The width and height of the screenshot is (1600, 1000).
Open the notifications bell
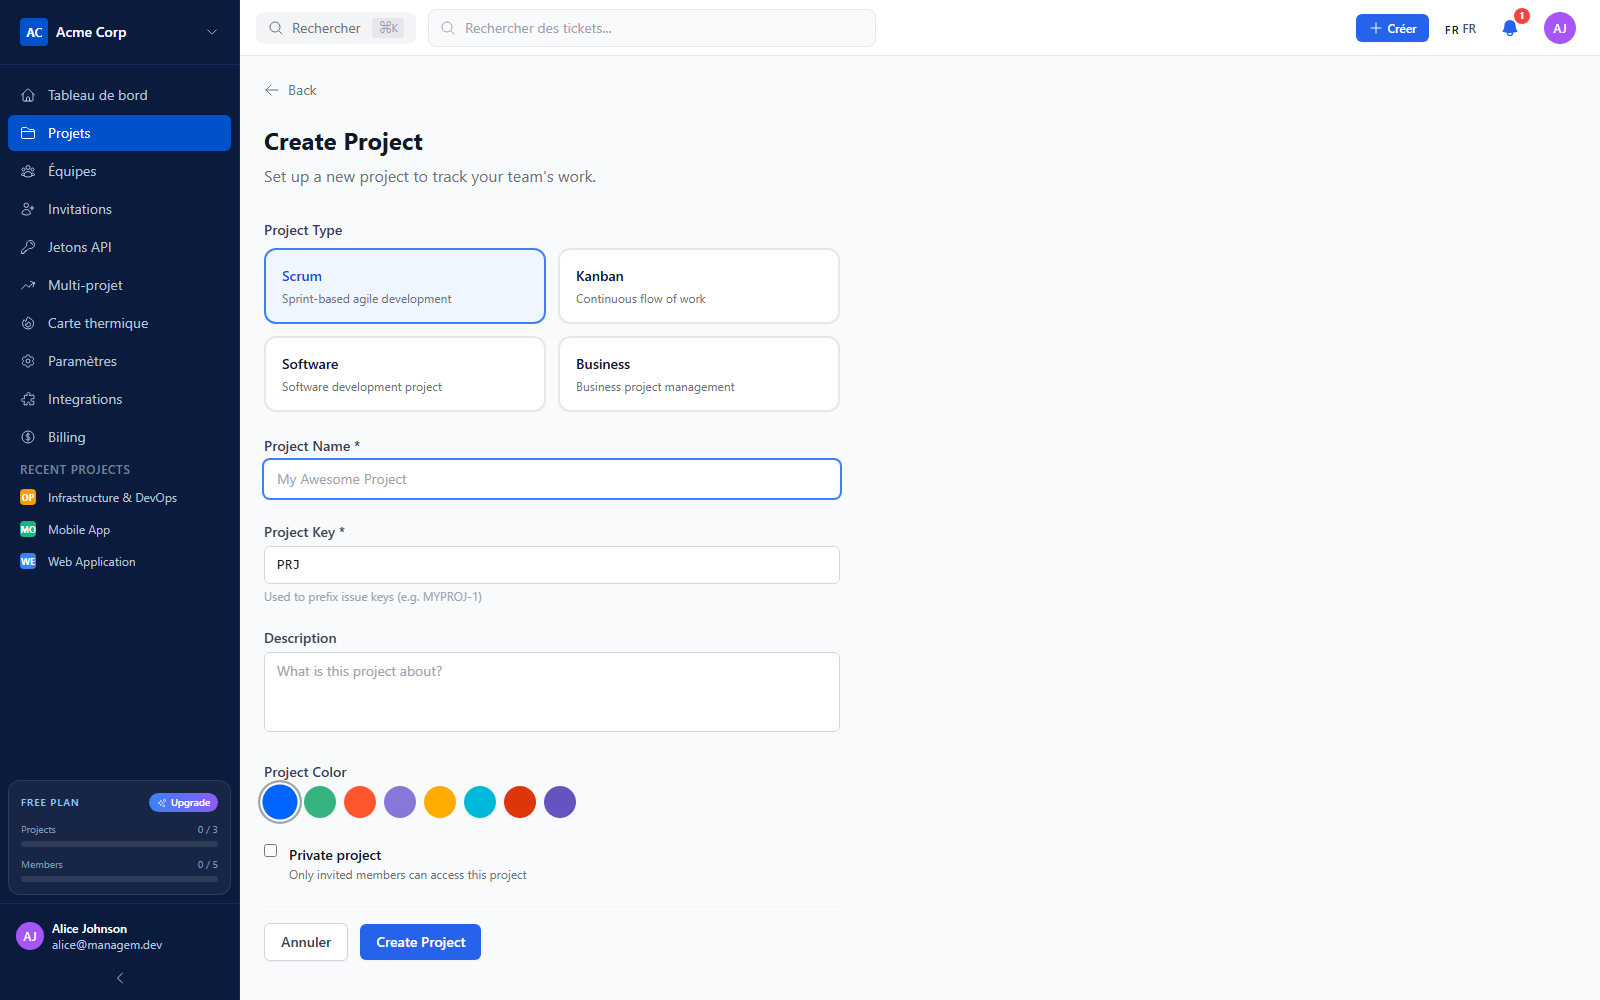click(1510, 28)
